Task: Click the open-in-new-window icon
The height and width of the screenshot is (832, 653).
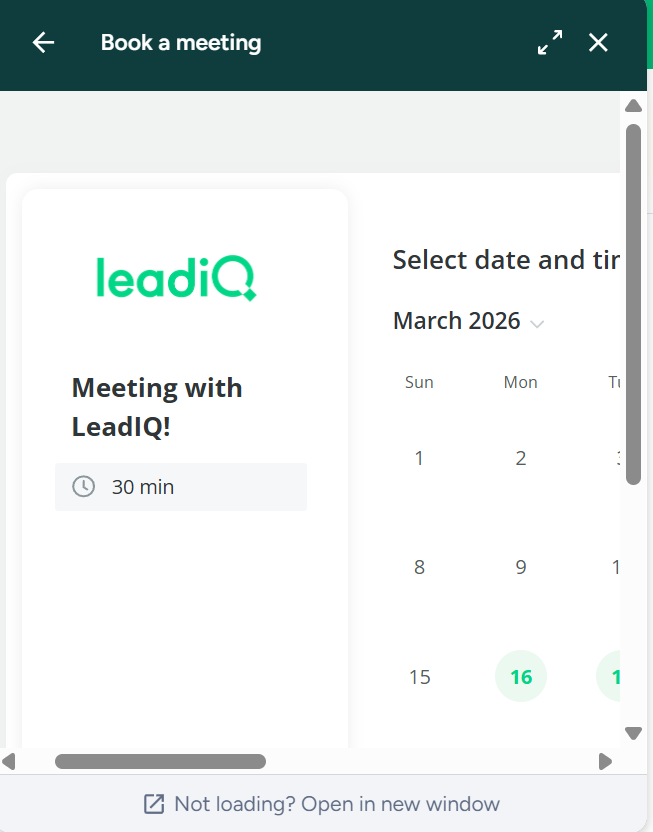Action: pyautogui.click(x=154, y=804)
